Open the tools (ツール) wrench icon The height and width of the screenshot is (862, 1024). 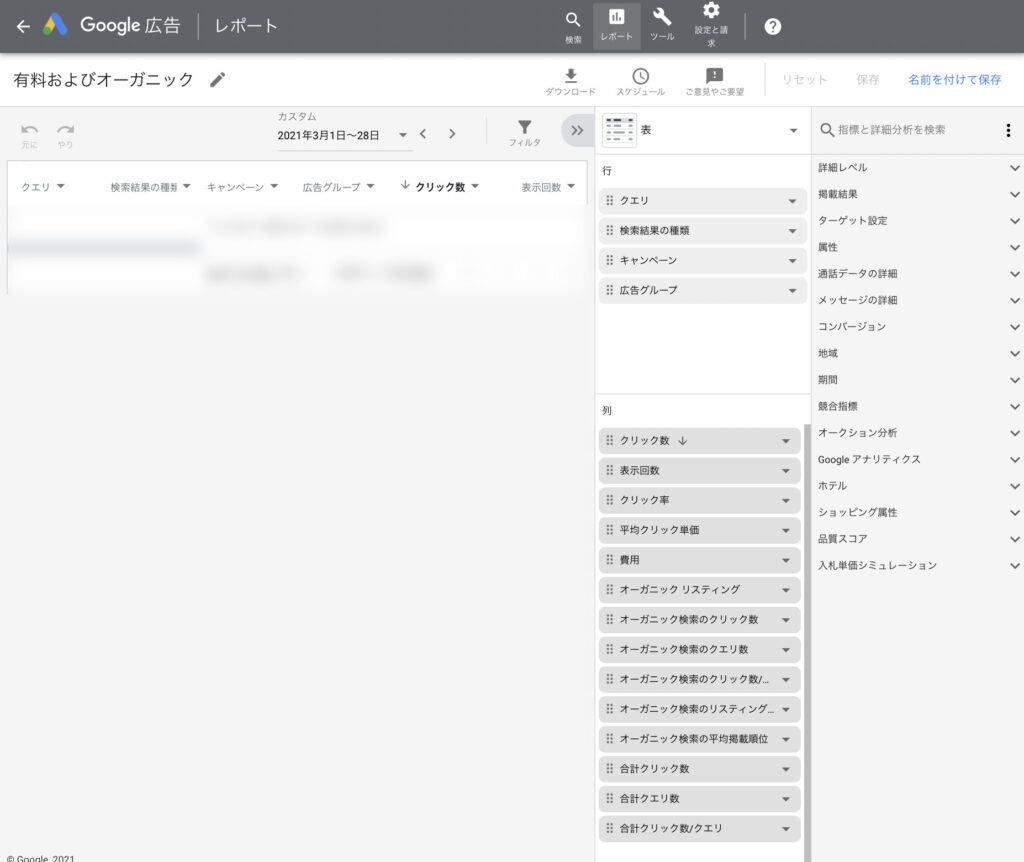[x=662, y=18]
